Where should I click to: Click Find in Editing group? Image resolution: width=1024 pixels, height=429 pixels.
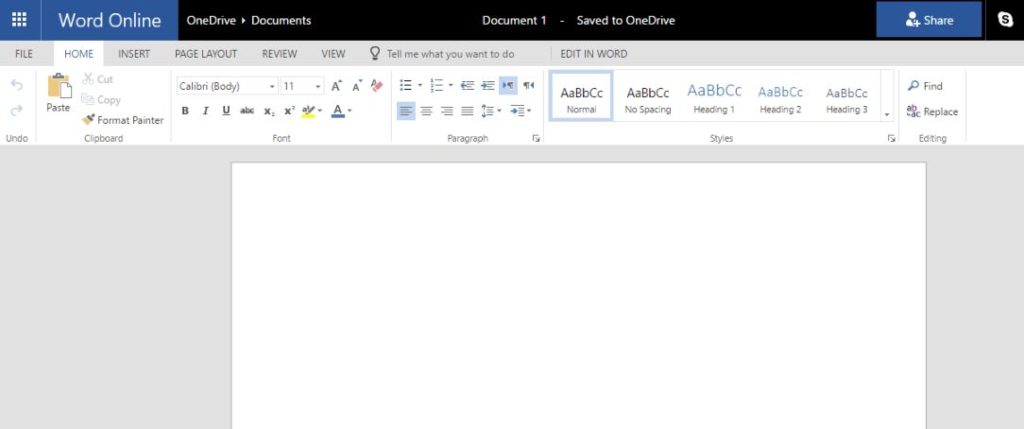[x=925, y=86]
